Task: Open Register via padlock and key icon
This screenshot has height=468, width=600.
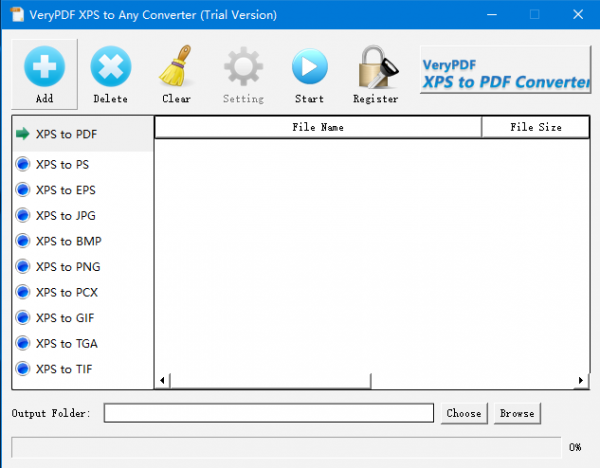Action: (377, 67)
